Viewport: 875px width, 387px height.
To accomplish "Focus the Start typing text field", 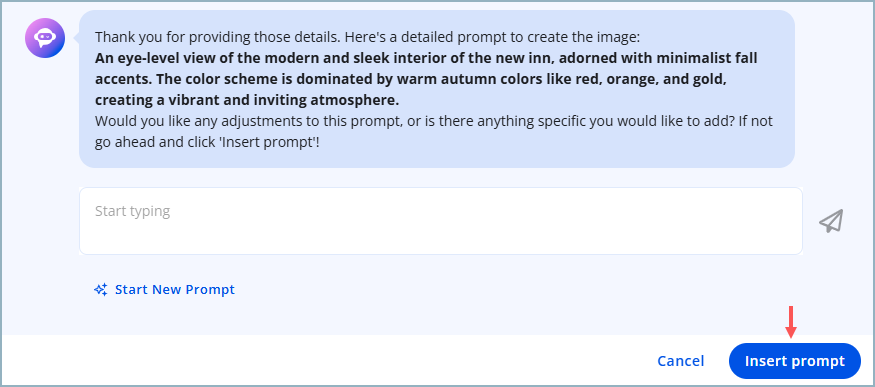I will 441,221.
